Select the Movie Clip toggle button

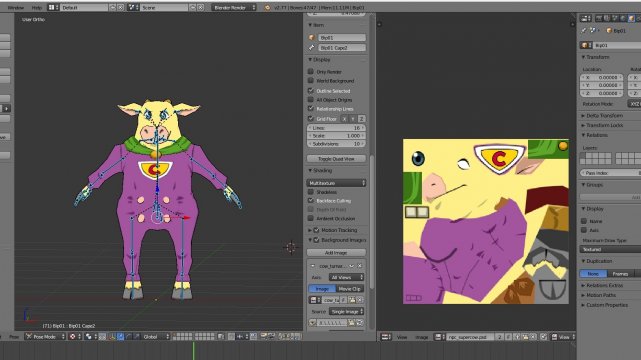[x=350, y=289]
